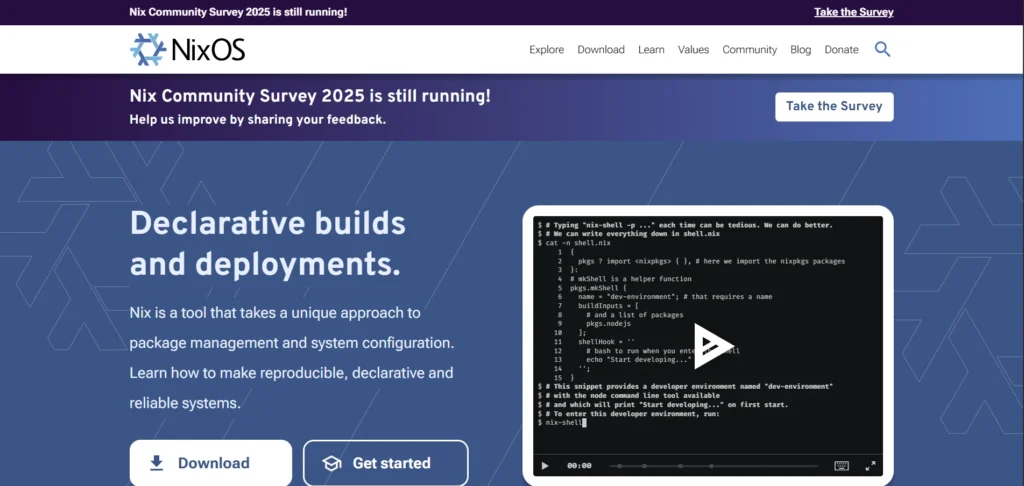
Task: Click the graduation cap icon on Get started
Action: click(x=332, y=463)
